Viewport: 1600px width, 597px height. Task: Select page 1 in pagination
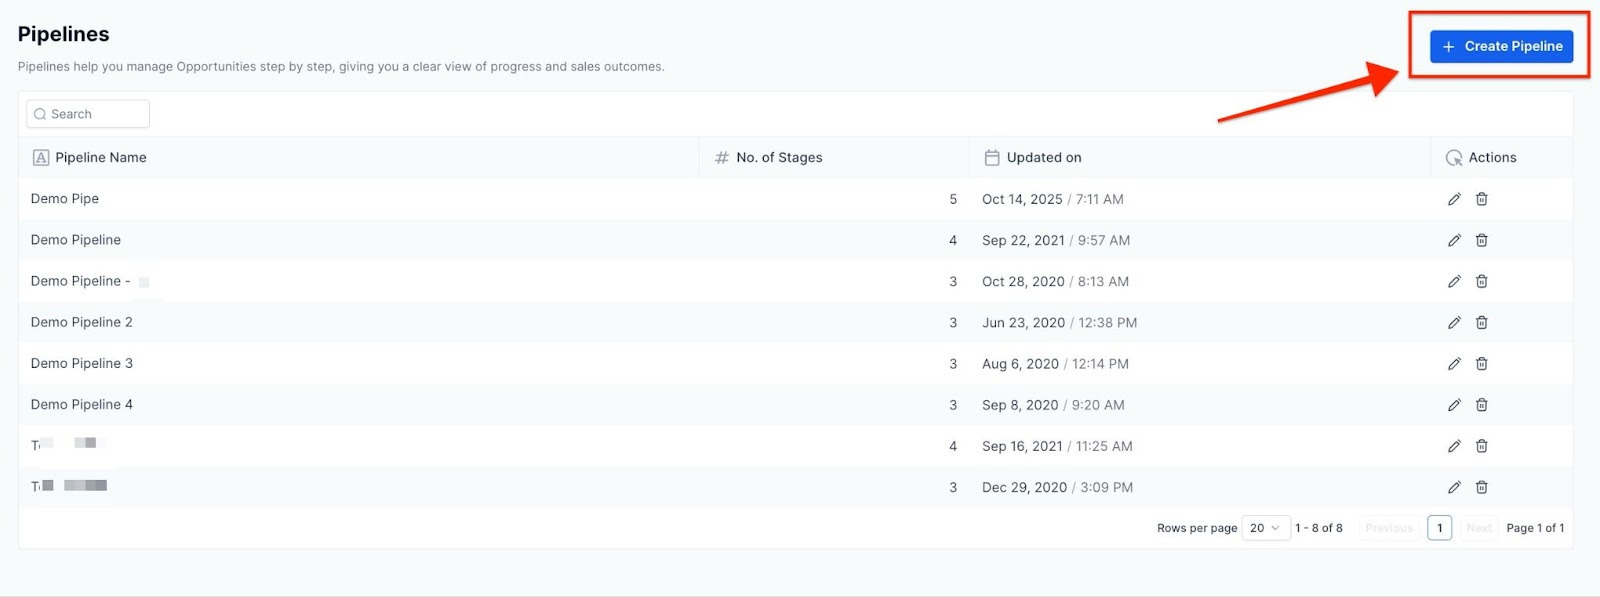click(x=1439, y=528)
